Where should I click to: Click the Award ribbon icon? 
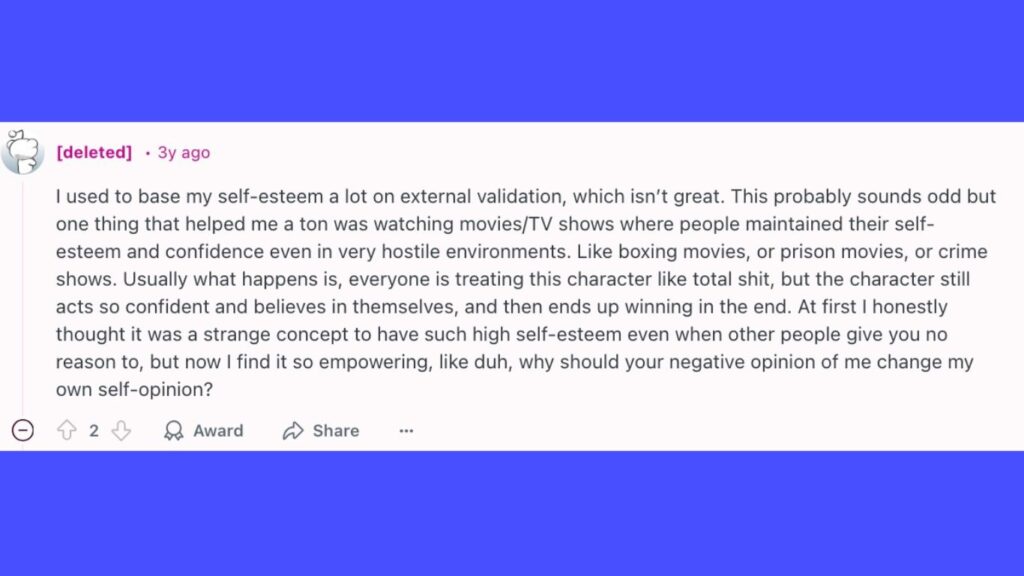(x=174, y=431)
